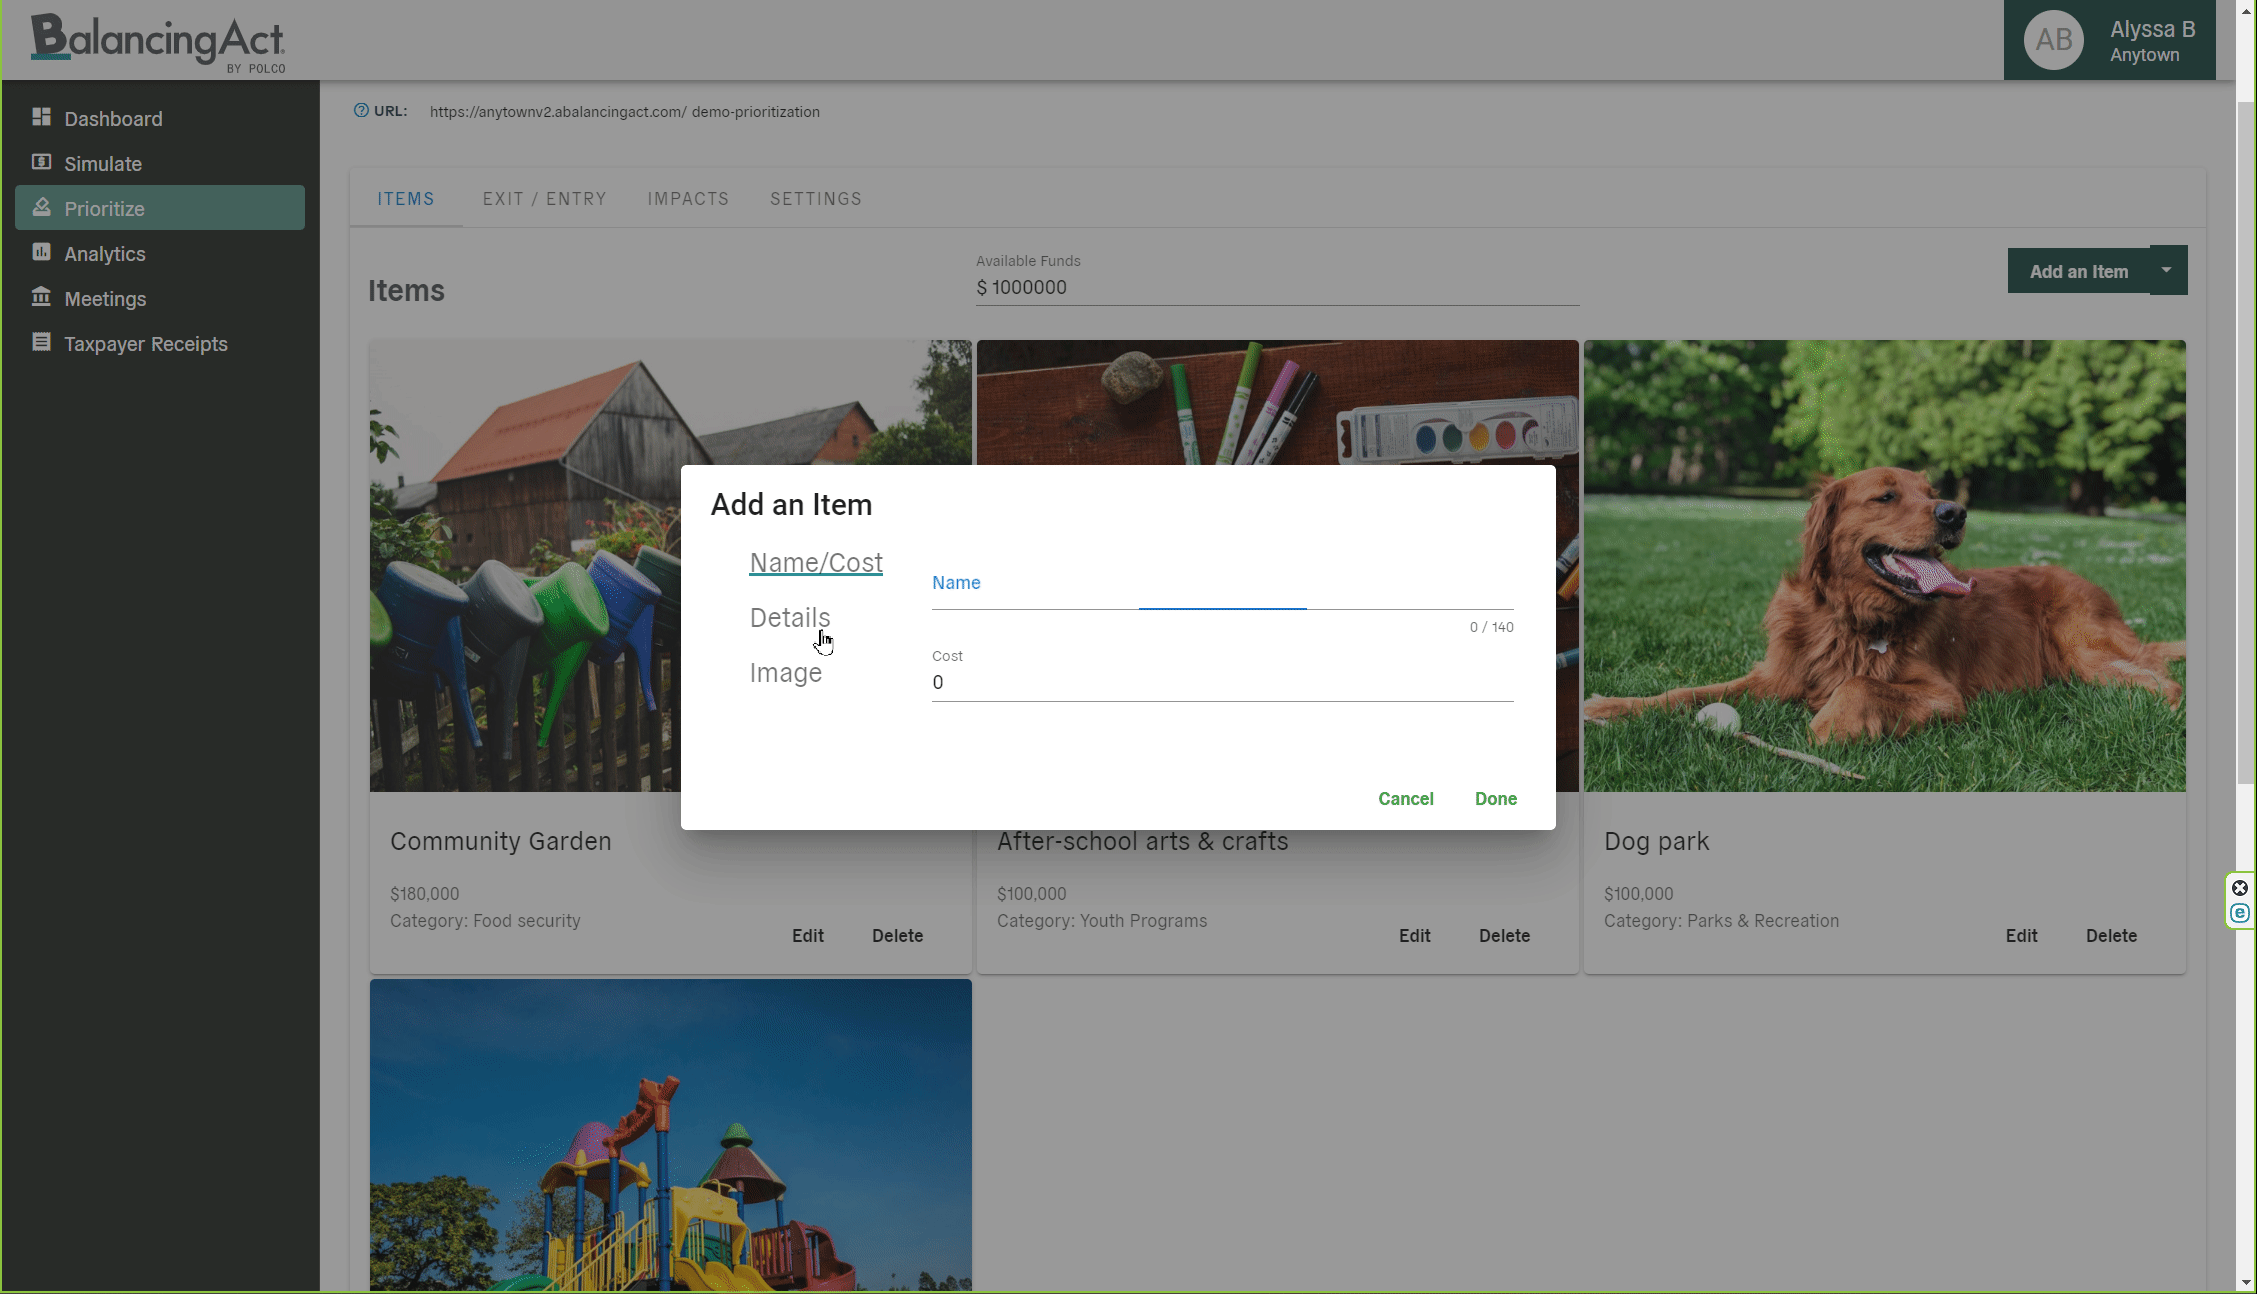Focus the Cost input field

click(1221, 683)
